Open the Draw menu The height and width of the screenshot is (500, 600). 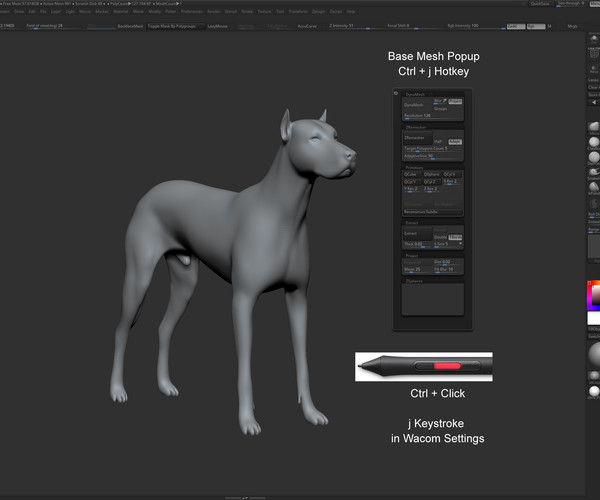(19, 11)
